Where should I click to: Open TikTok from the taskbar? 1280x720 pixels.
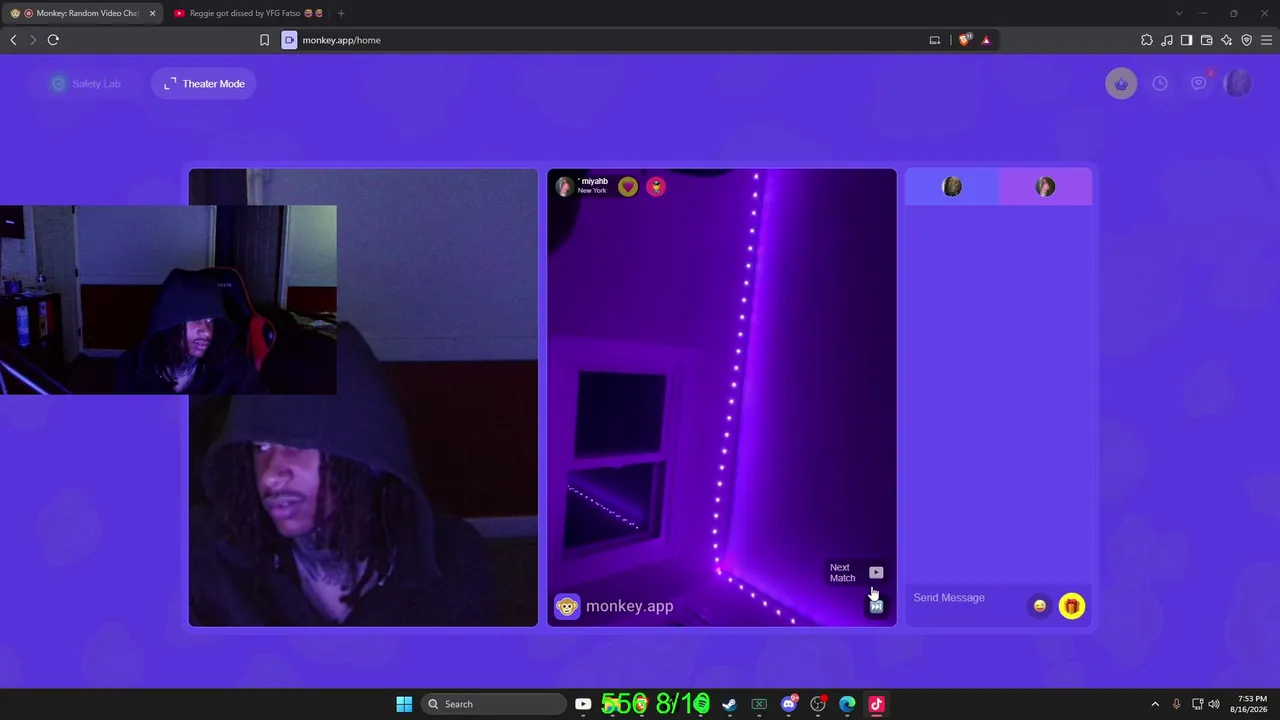(x=877, y=704)
